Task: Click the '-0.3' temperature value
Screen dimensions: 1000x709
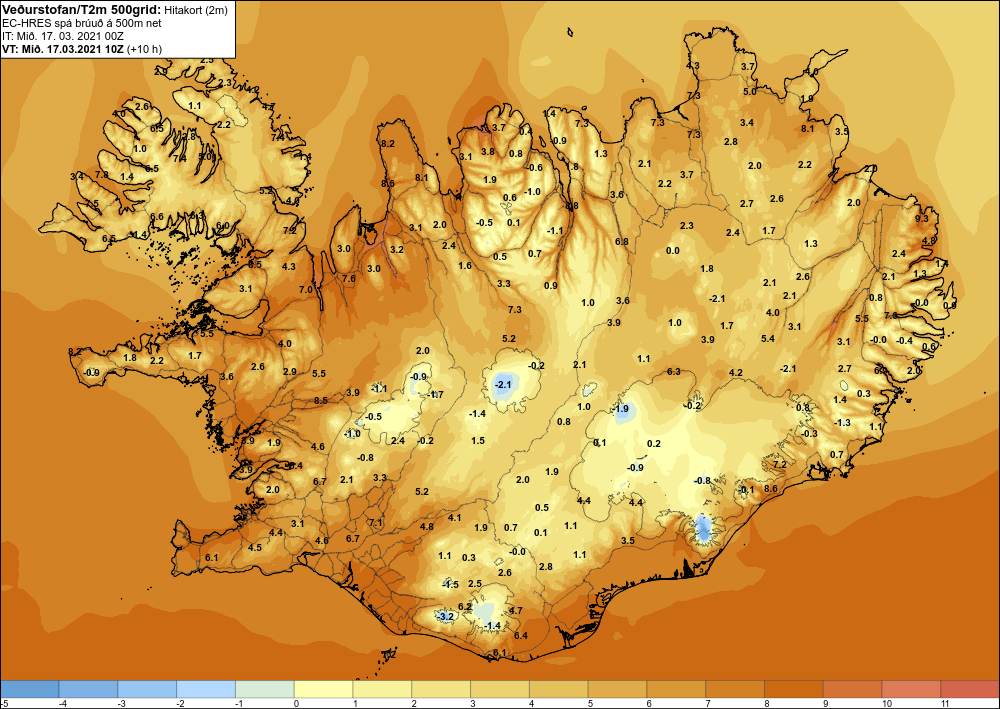Action: 809,434
